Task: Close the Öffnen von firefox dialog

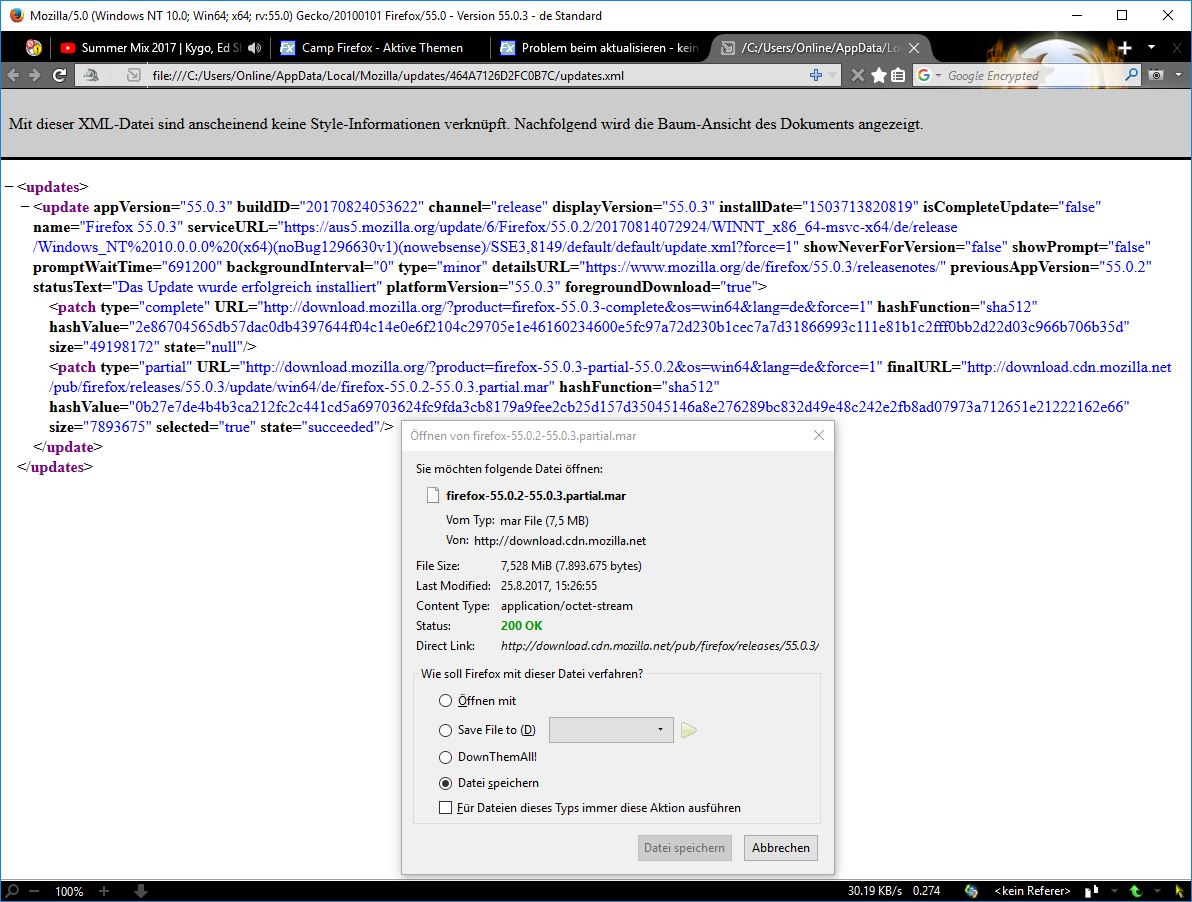Action: (x=819, y=435)
